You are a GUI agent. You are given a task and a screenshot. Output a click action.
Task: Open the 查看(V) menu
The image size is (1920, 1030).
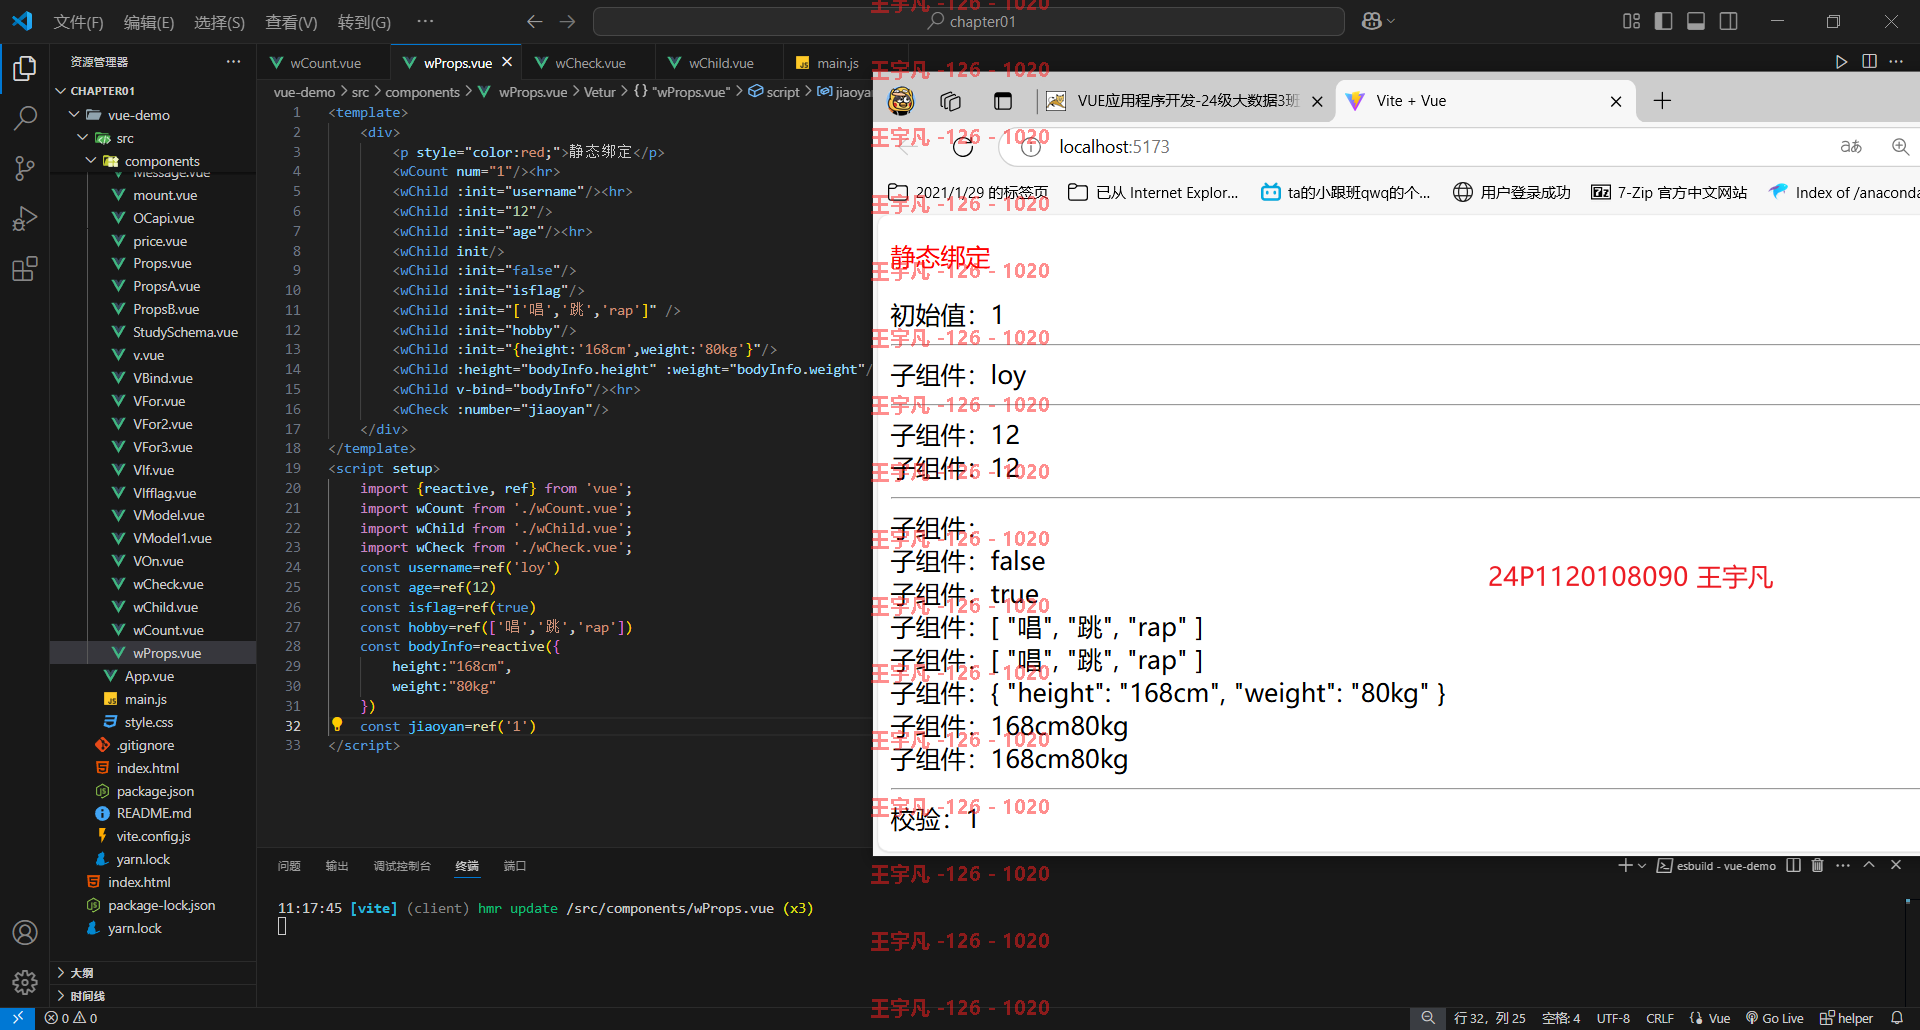(291, 22)
